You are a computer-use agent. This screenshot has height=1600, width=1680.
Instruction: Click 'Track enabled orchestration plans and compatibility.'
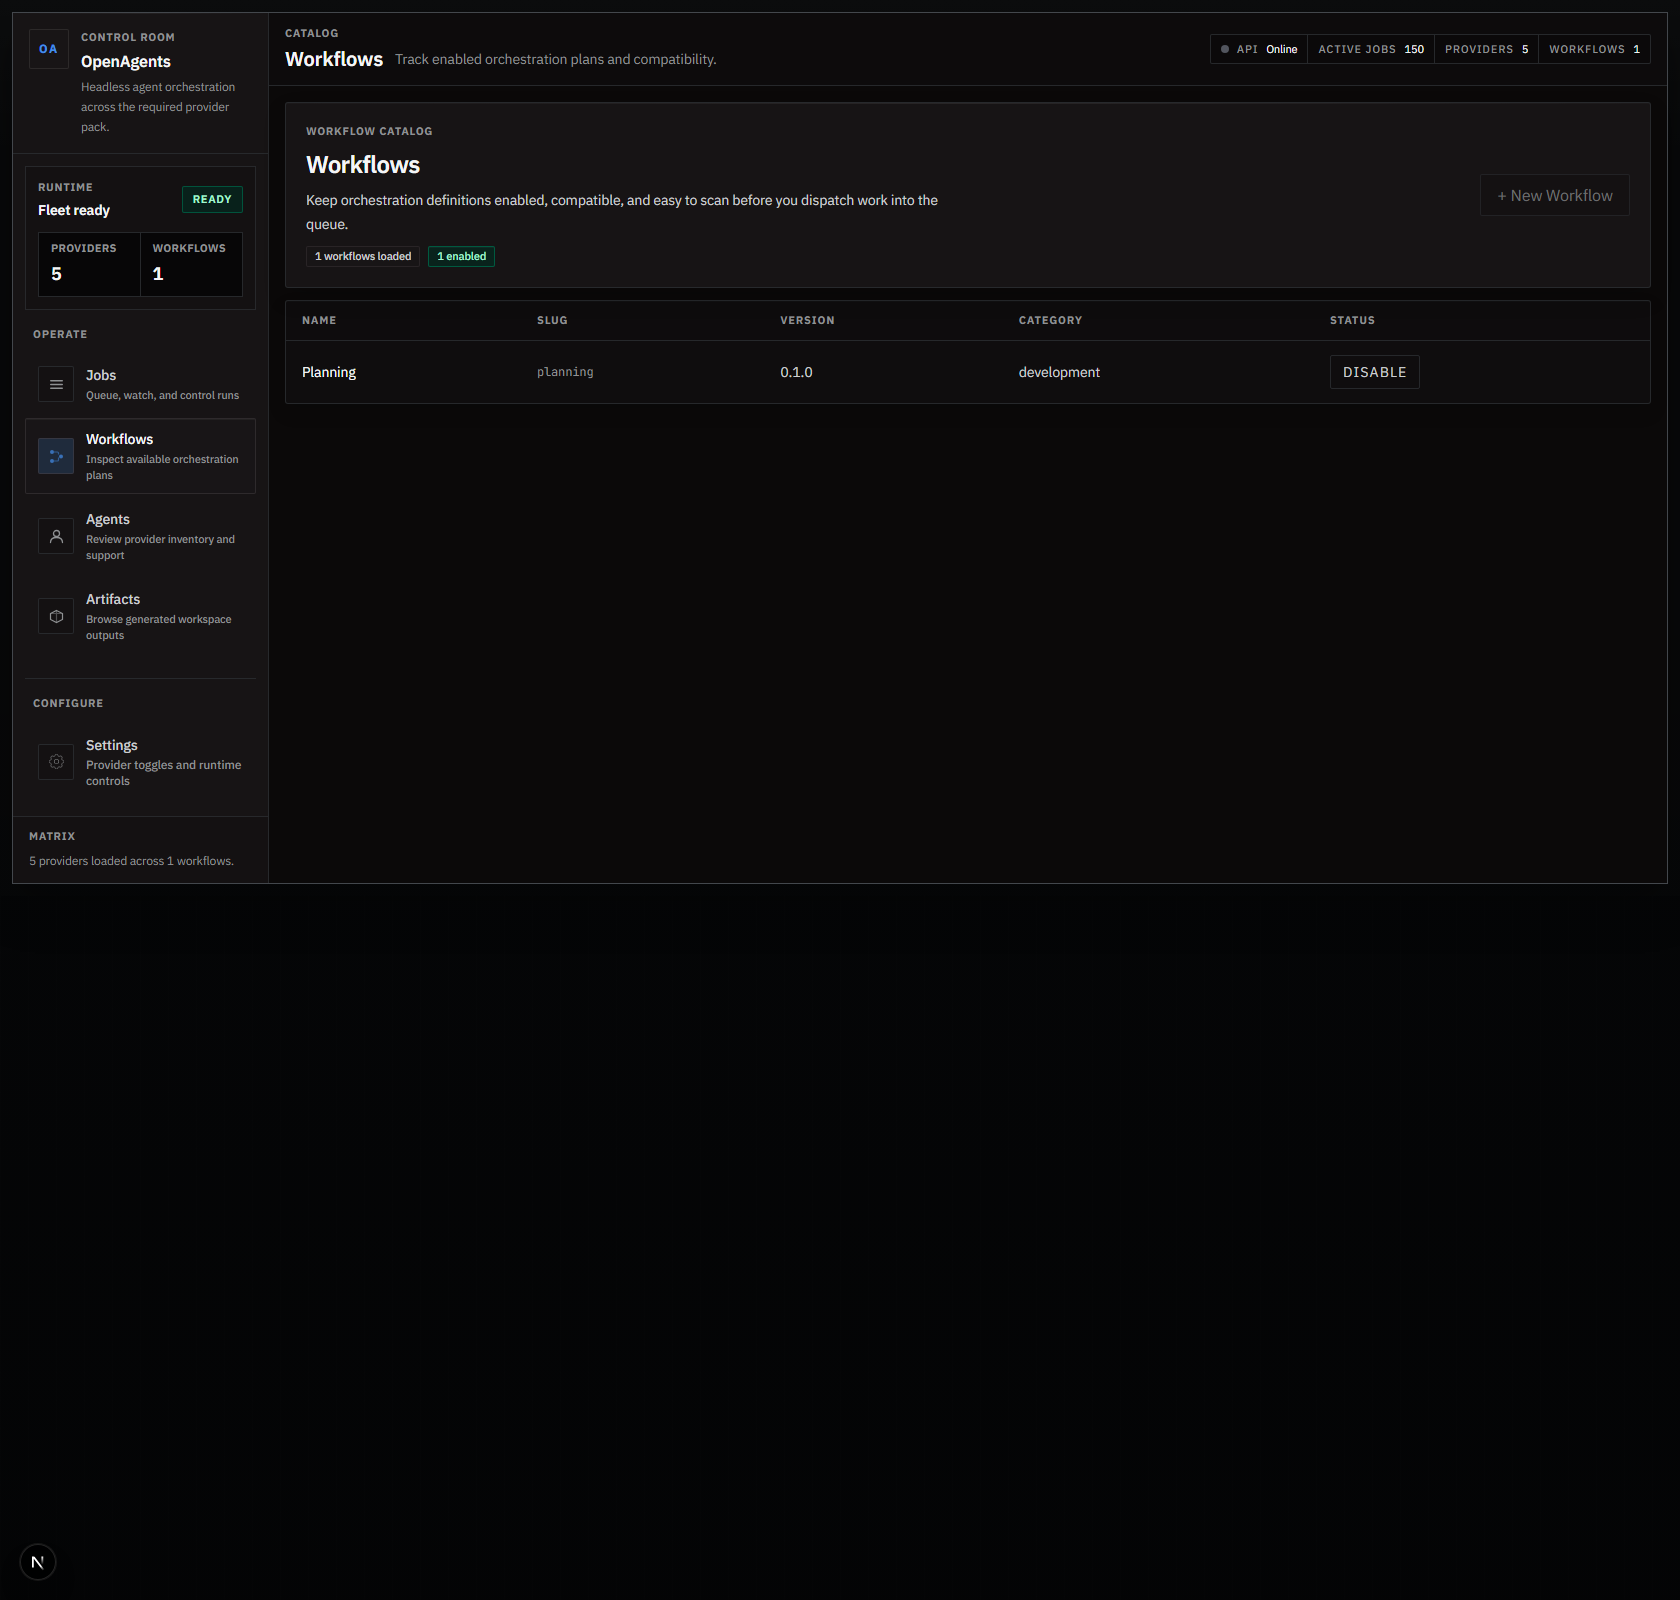(x=555, y=59)
